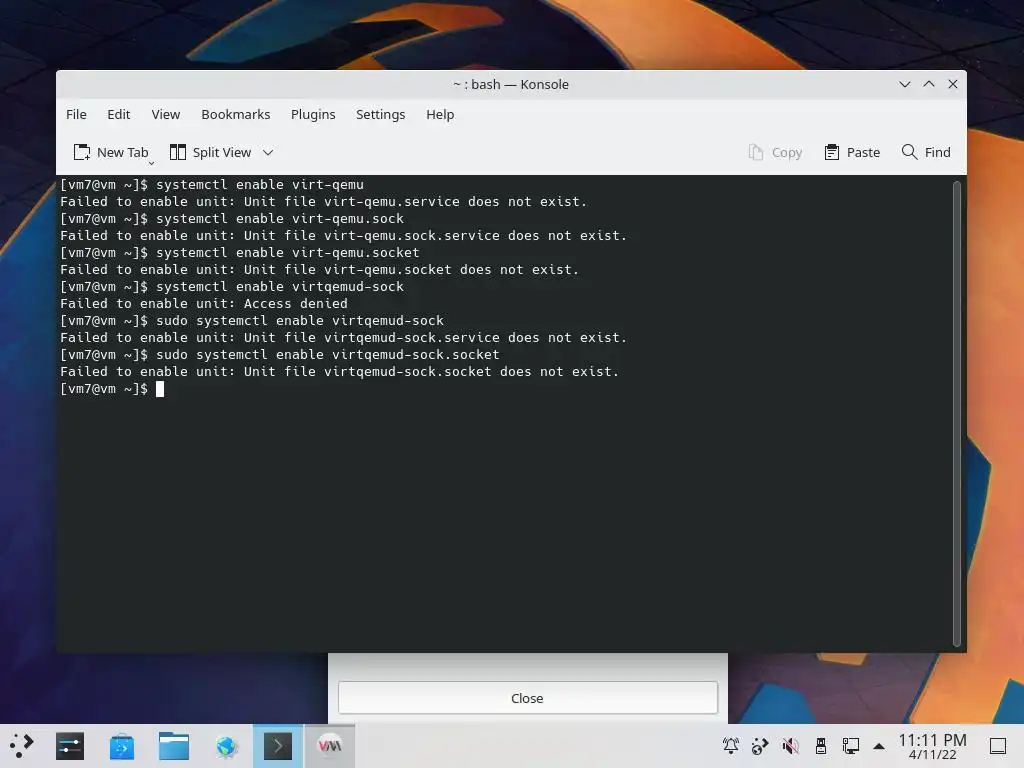
Task: Open the Dolphin file manager from the taskbar
Action: (x=174, y=746)
